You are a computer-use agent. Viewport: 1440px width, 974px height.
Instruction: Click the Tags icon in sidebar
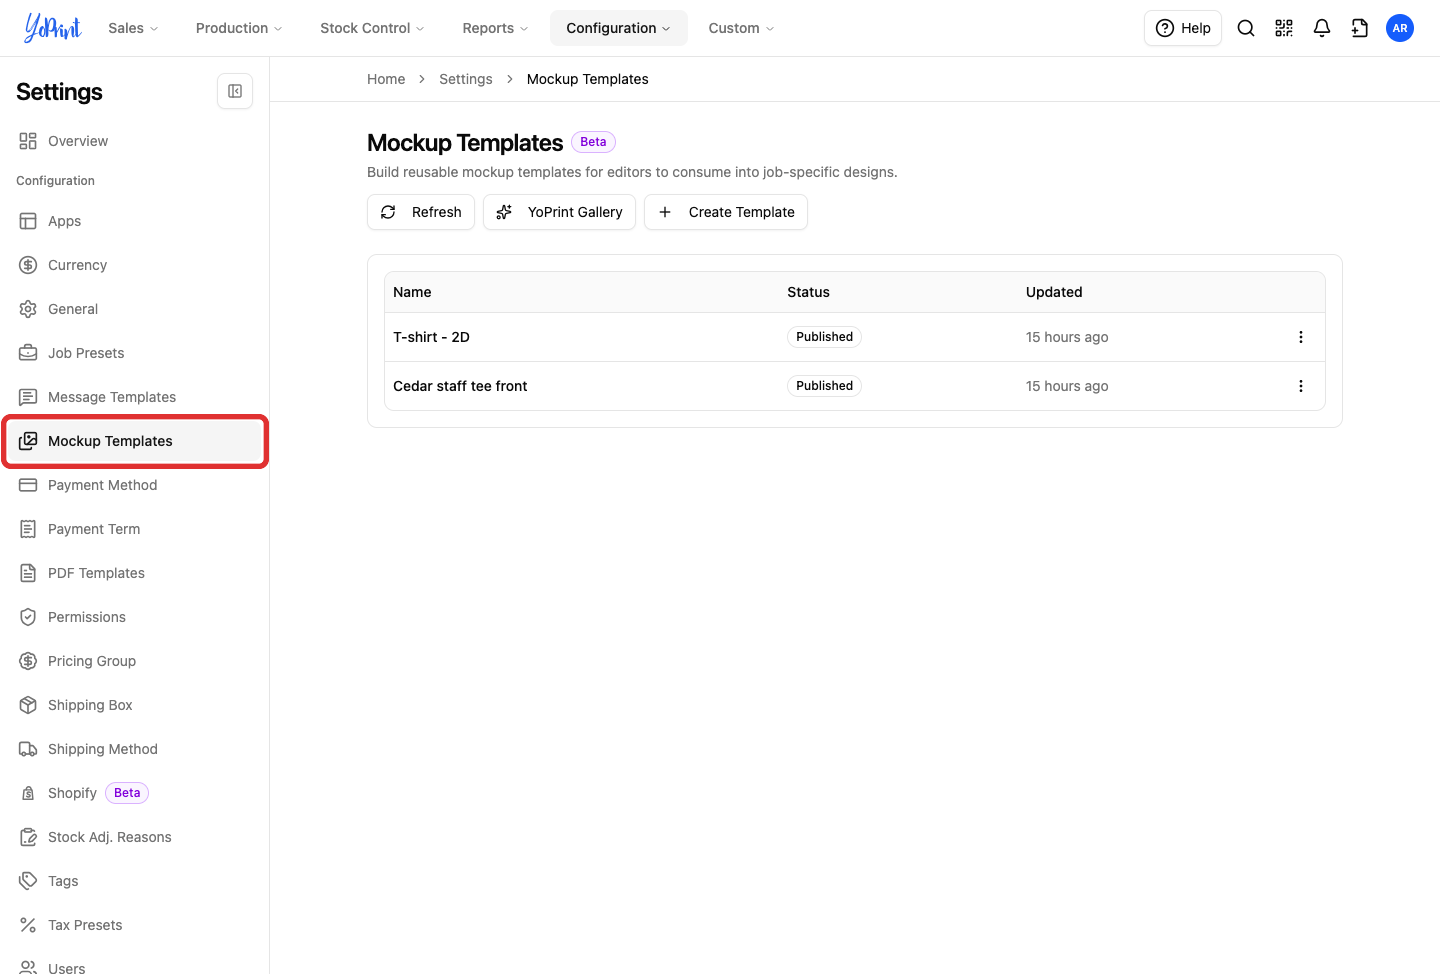(28, 881)
